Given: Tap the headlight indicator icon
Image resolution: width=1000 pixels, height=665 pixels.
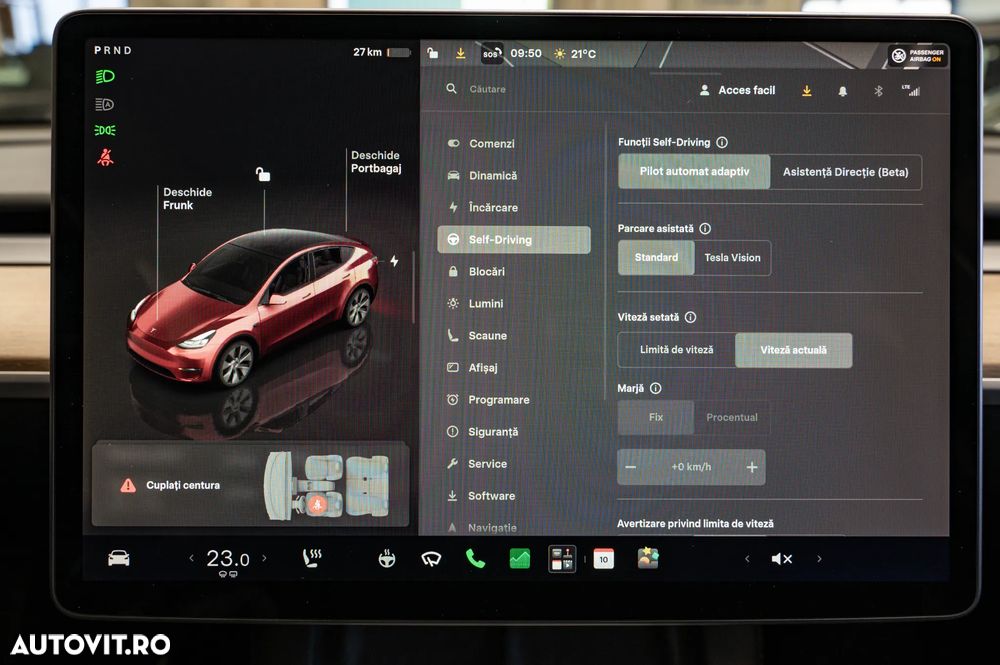Looking at the screenshot, I should coord(105,77).
